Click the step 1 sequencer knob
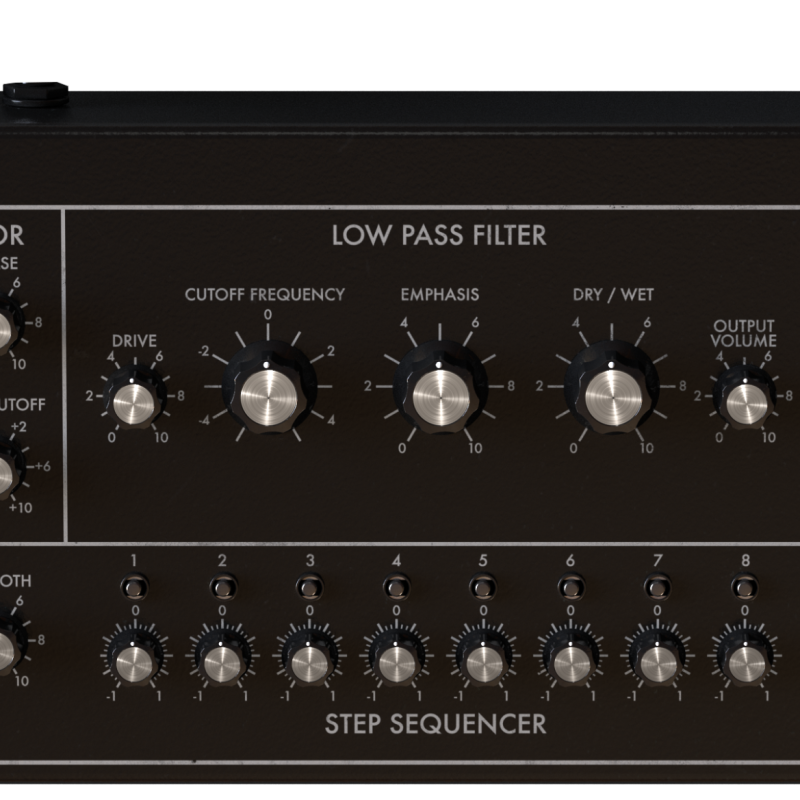The image size is (800, 800). (x=135, y=660)
